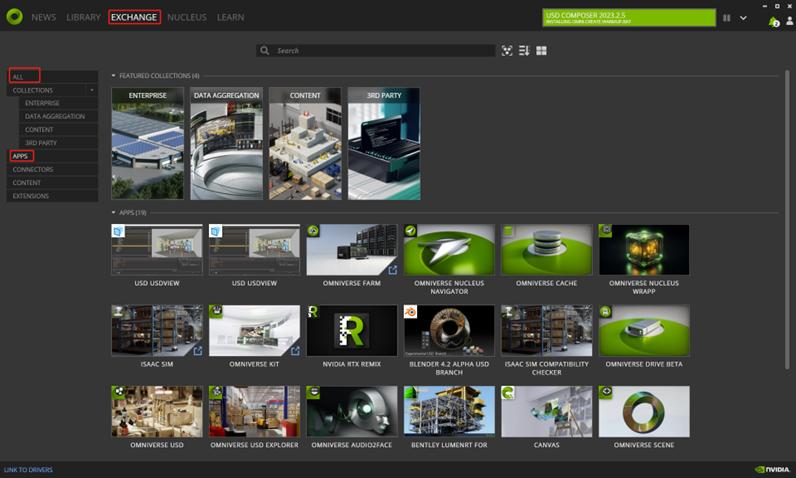Open the CONTENT featured collection card
Screen dimensions: 796x478
pos(305,144)
